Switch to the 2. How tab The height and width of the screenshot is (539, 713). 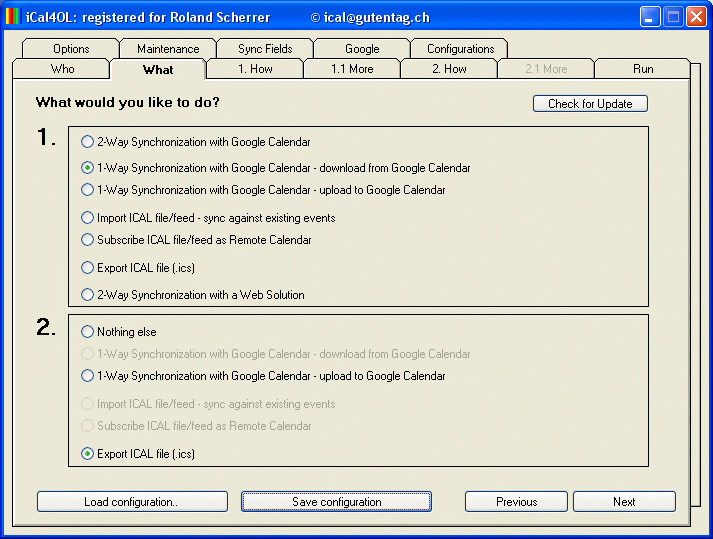[x=449, y=69]
